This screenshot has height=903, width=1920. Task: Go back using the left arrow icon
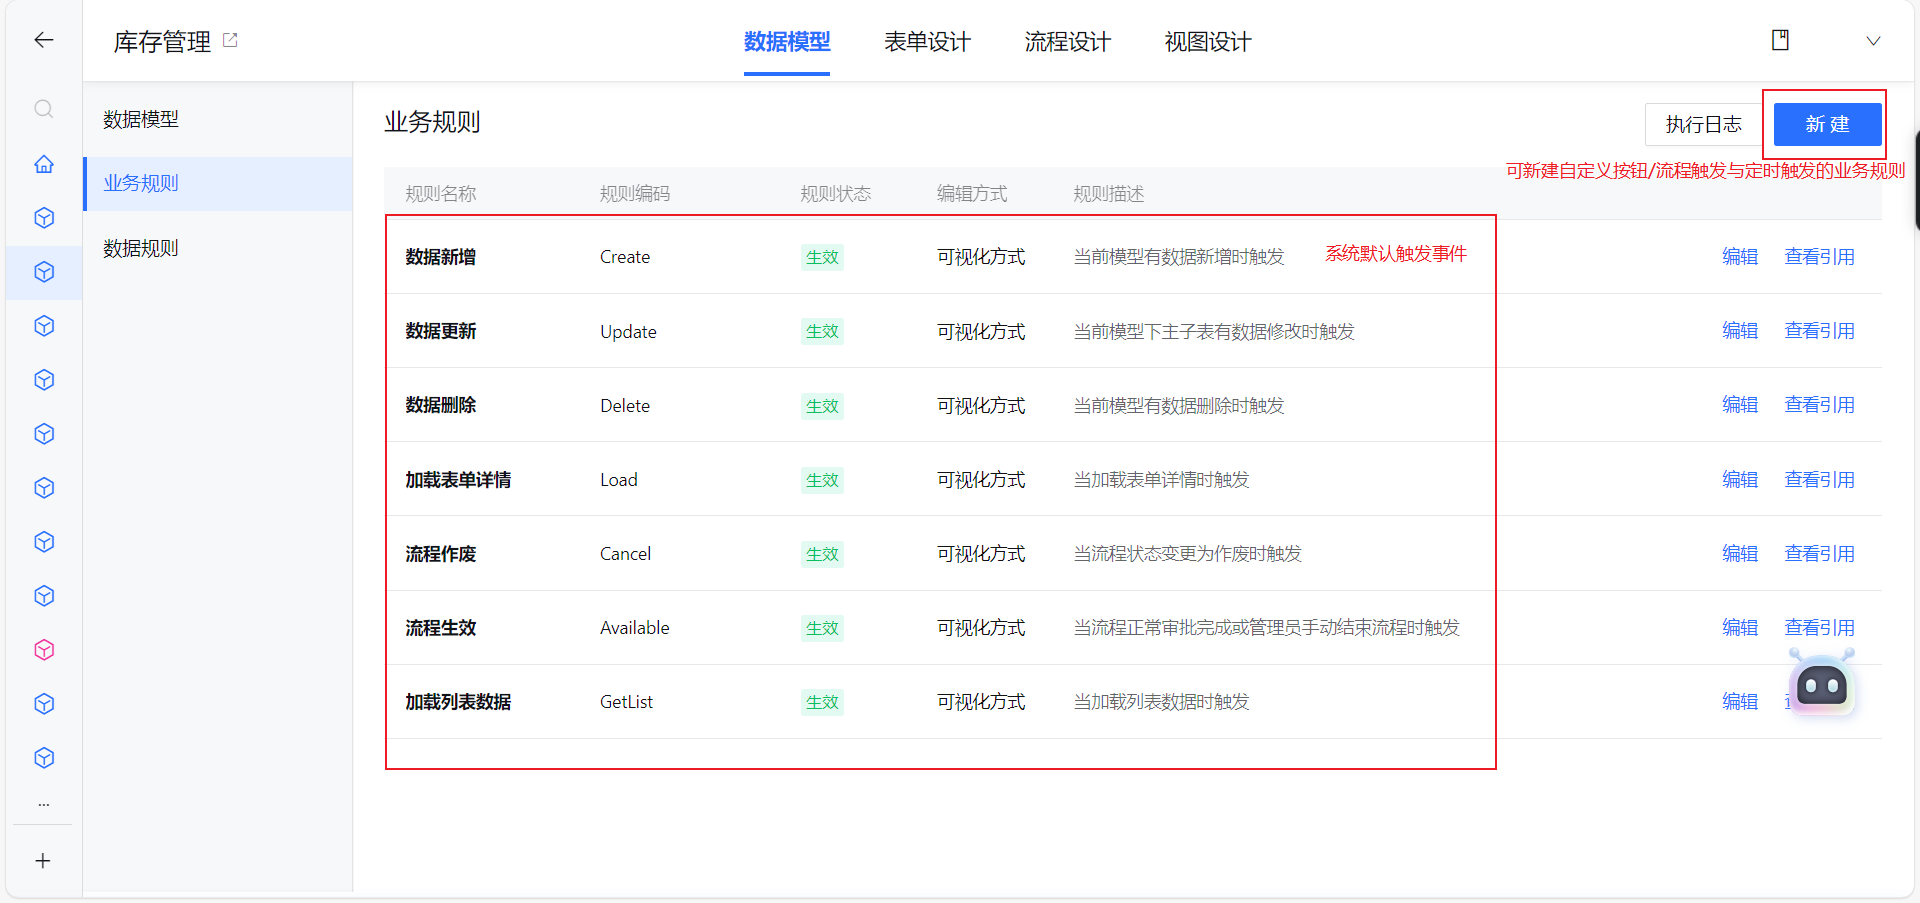(x=43, y=40)
